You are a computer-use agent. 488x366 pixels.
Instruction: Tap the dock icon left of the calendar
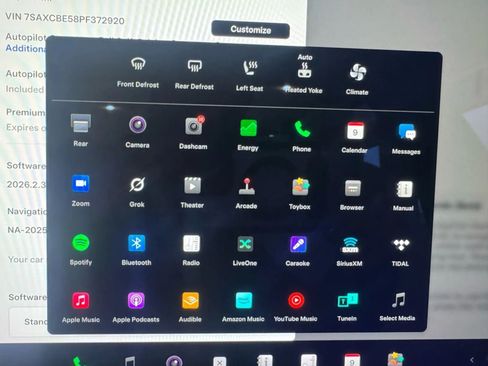[x=309, y=360]
